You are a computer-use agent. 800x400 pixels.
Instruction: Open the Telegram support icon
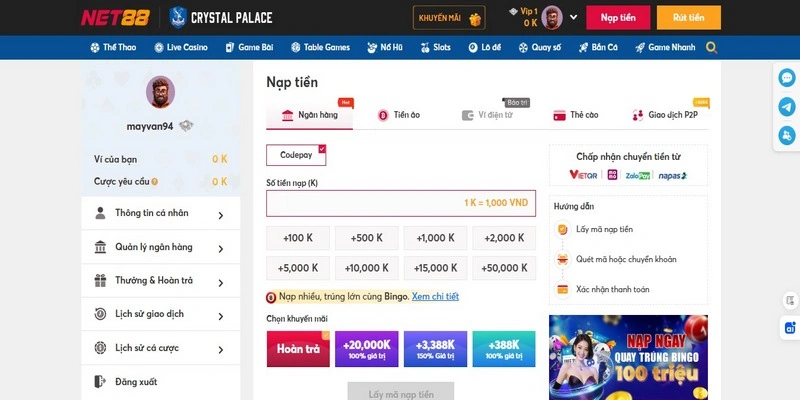(787, 107)
